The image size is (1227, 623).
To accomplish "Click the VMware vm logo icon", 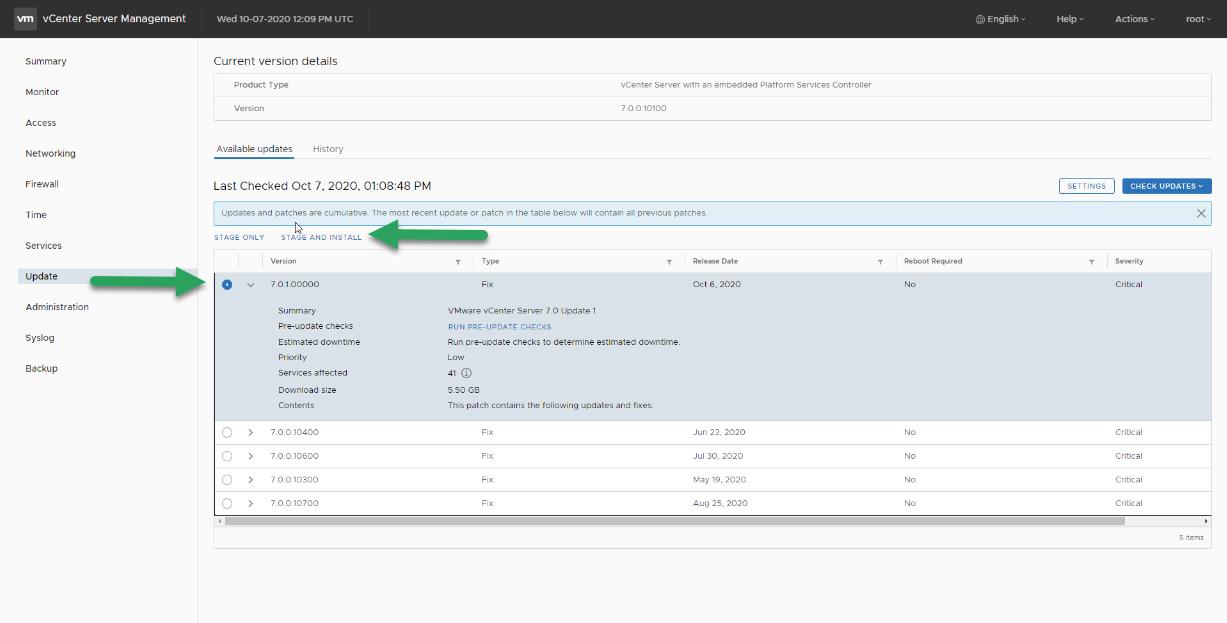I will point(27,19).
